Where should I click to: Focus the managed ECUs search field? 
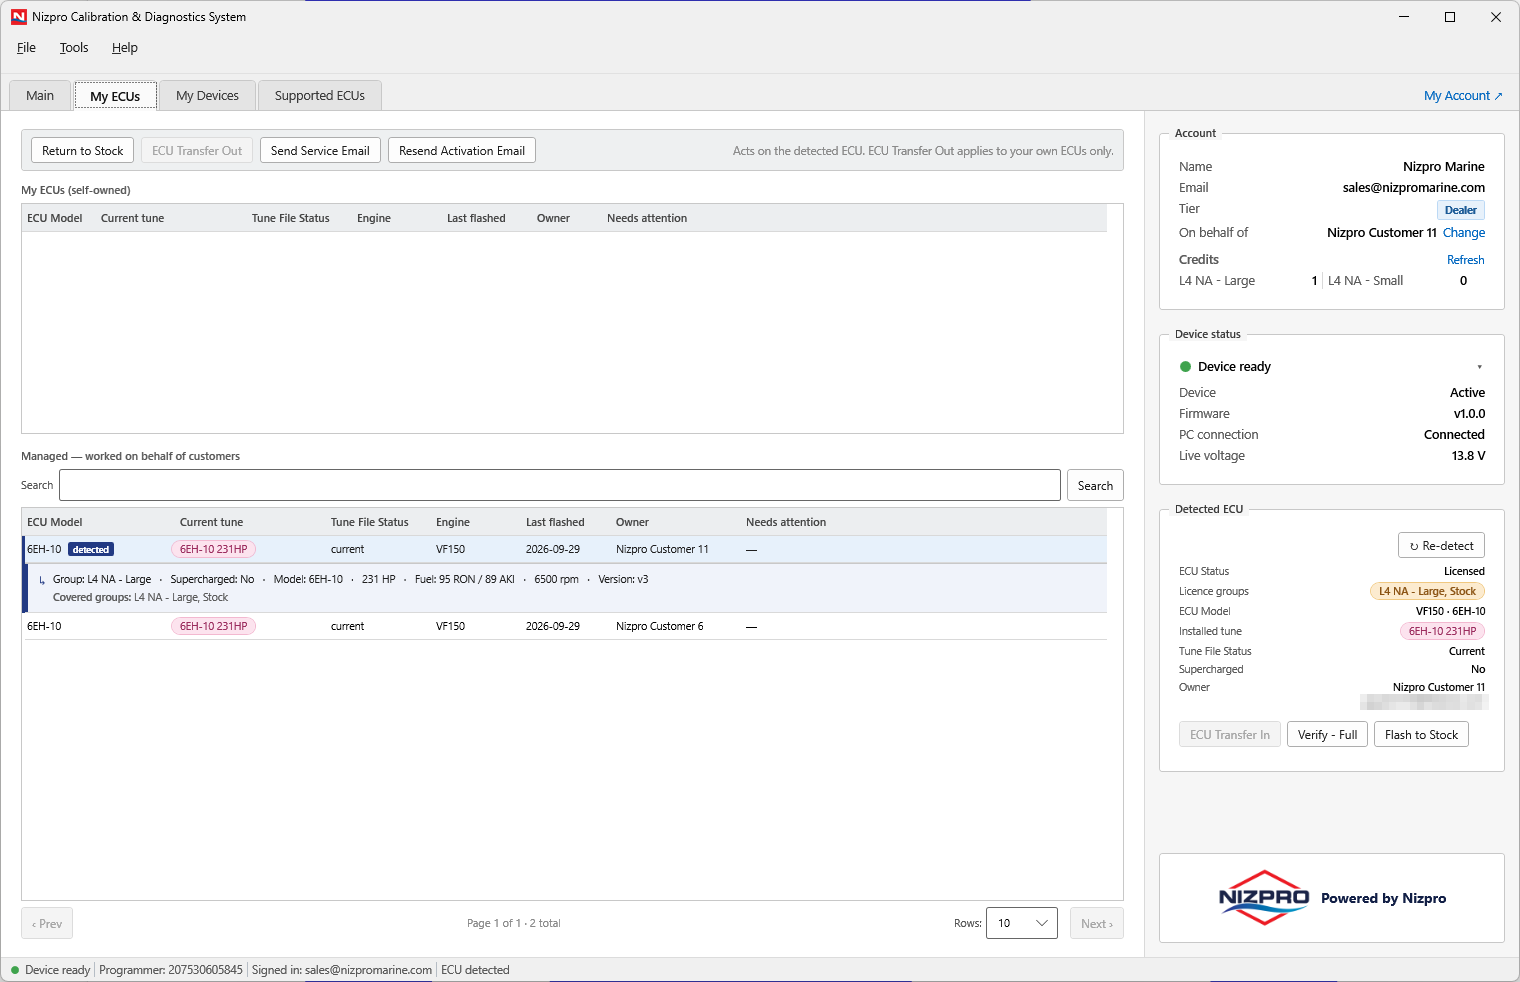(x=560, y=486)
